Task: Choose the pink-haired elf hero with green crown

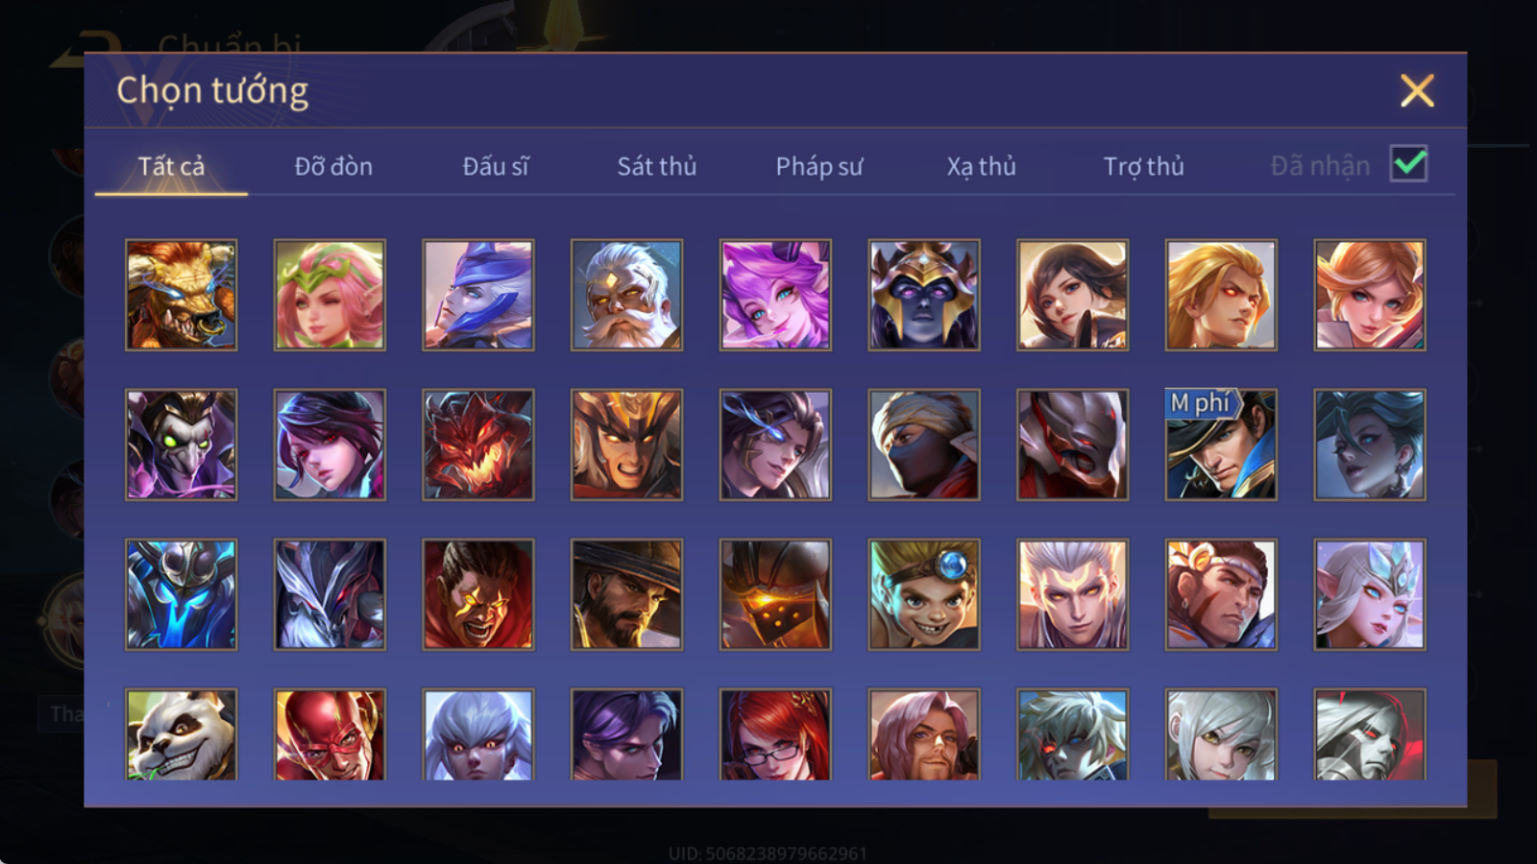Action: (330, 295)
